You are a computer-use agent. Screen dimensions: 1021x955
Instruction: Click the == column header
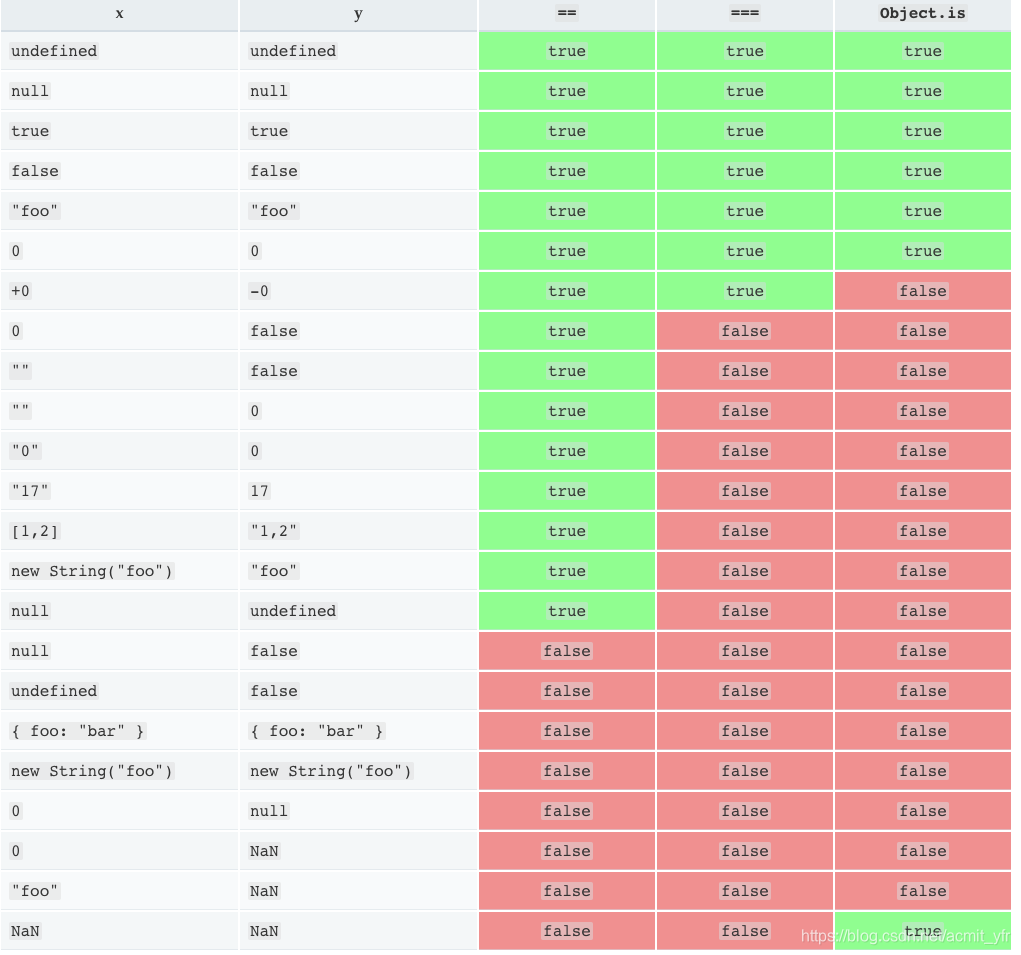click(x=566, y=14)
